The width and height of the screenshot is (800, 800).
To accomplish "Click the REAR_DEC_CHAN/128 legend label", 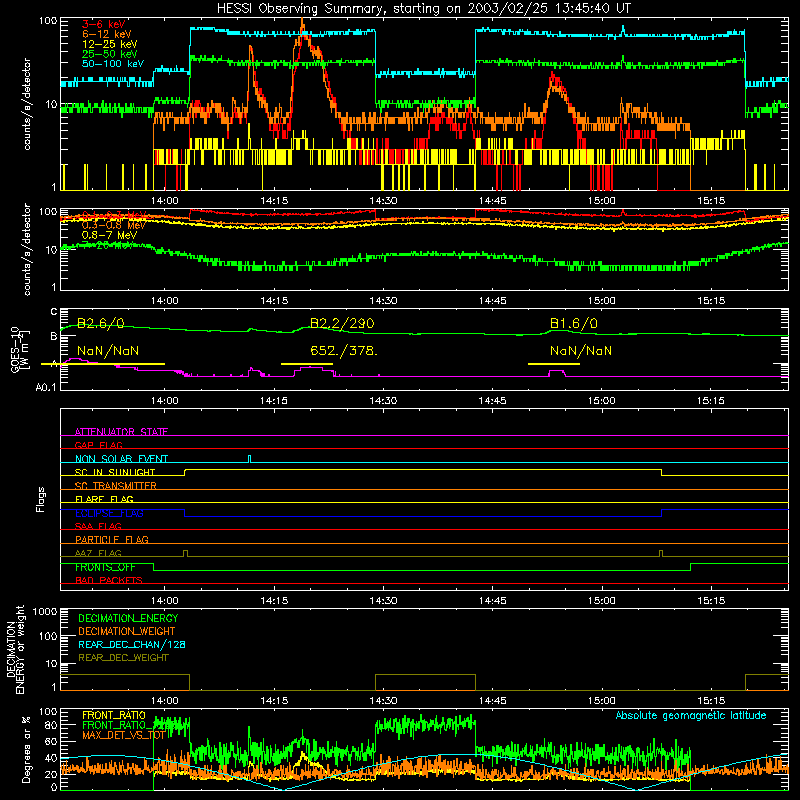I will pyautogui.click(x=132, y=644).
